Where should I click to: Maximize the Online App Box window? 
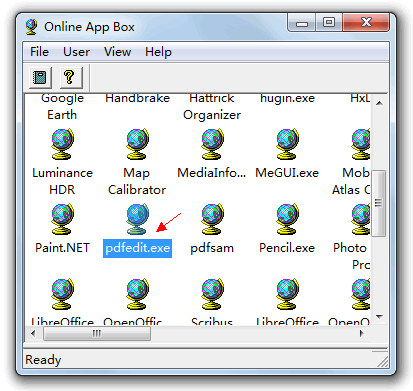pyautogui.click(x=329, y=23)
